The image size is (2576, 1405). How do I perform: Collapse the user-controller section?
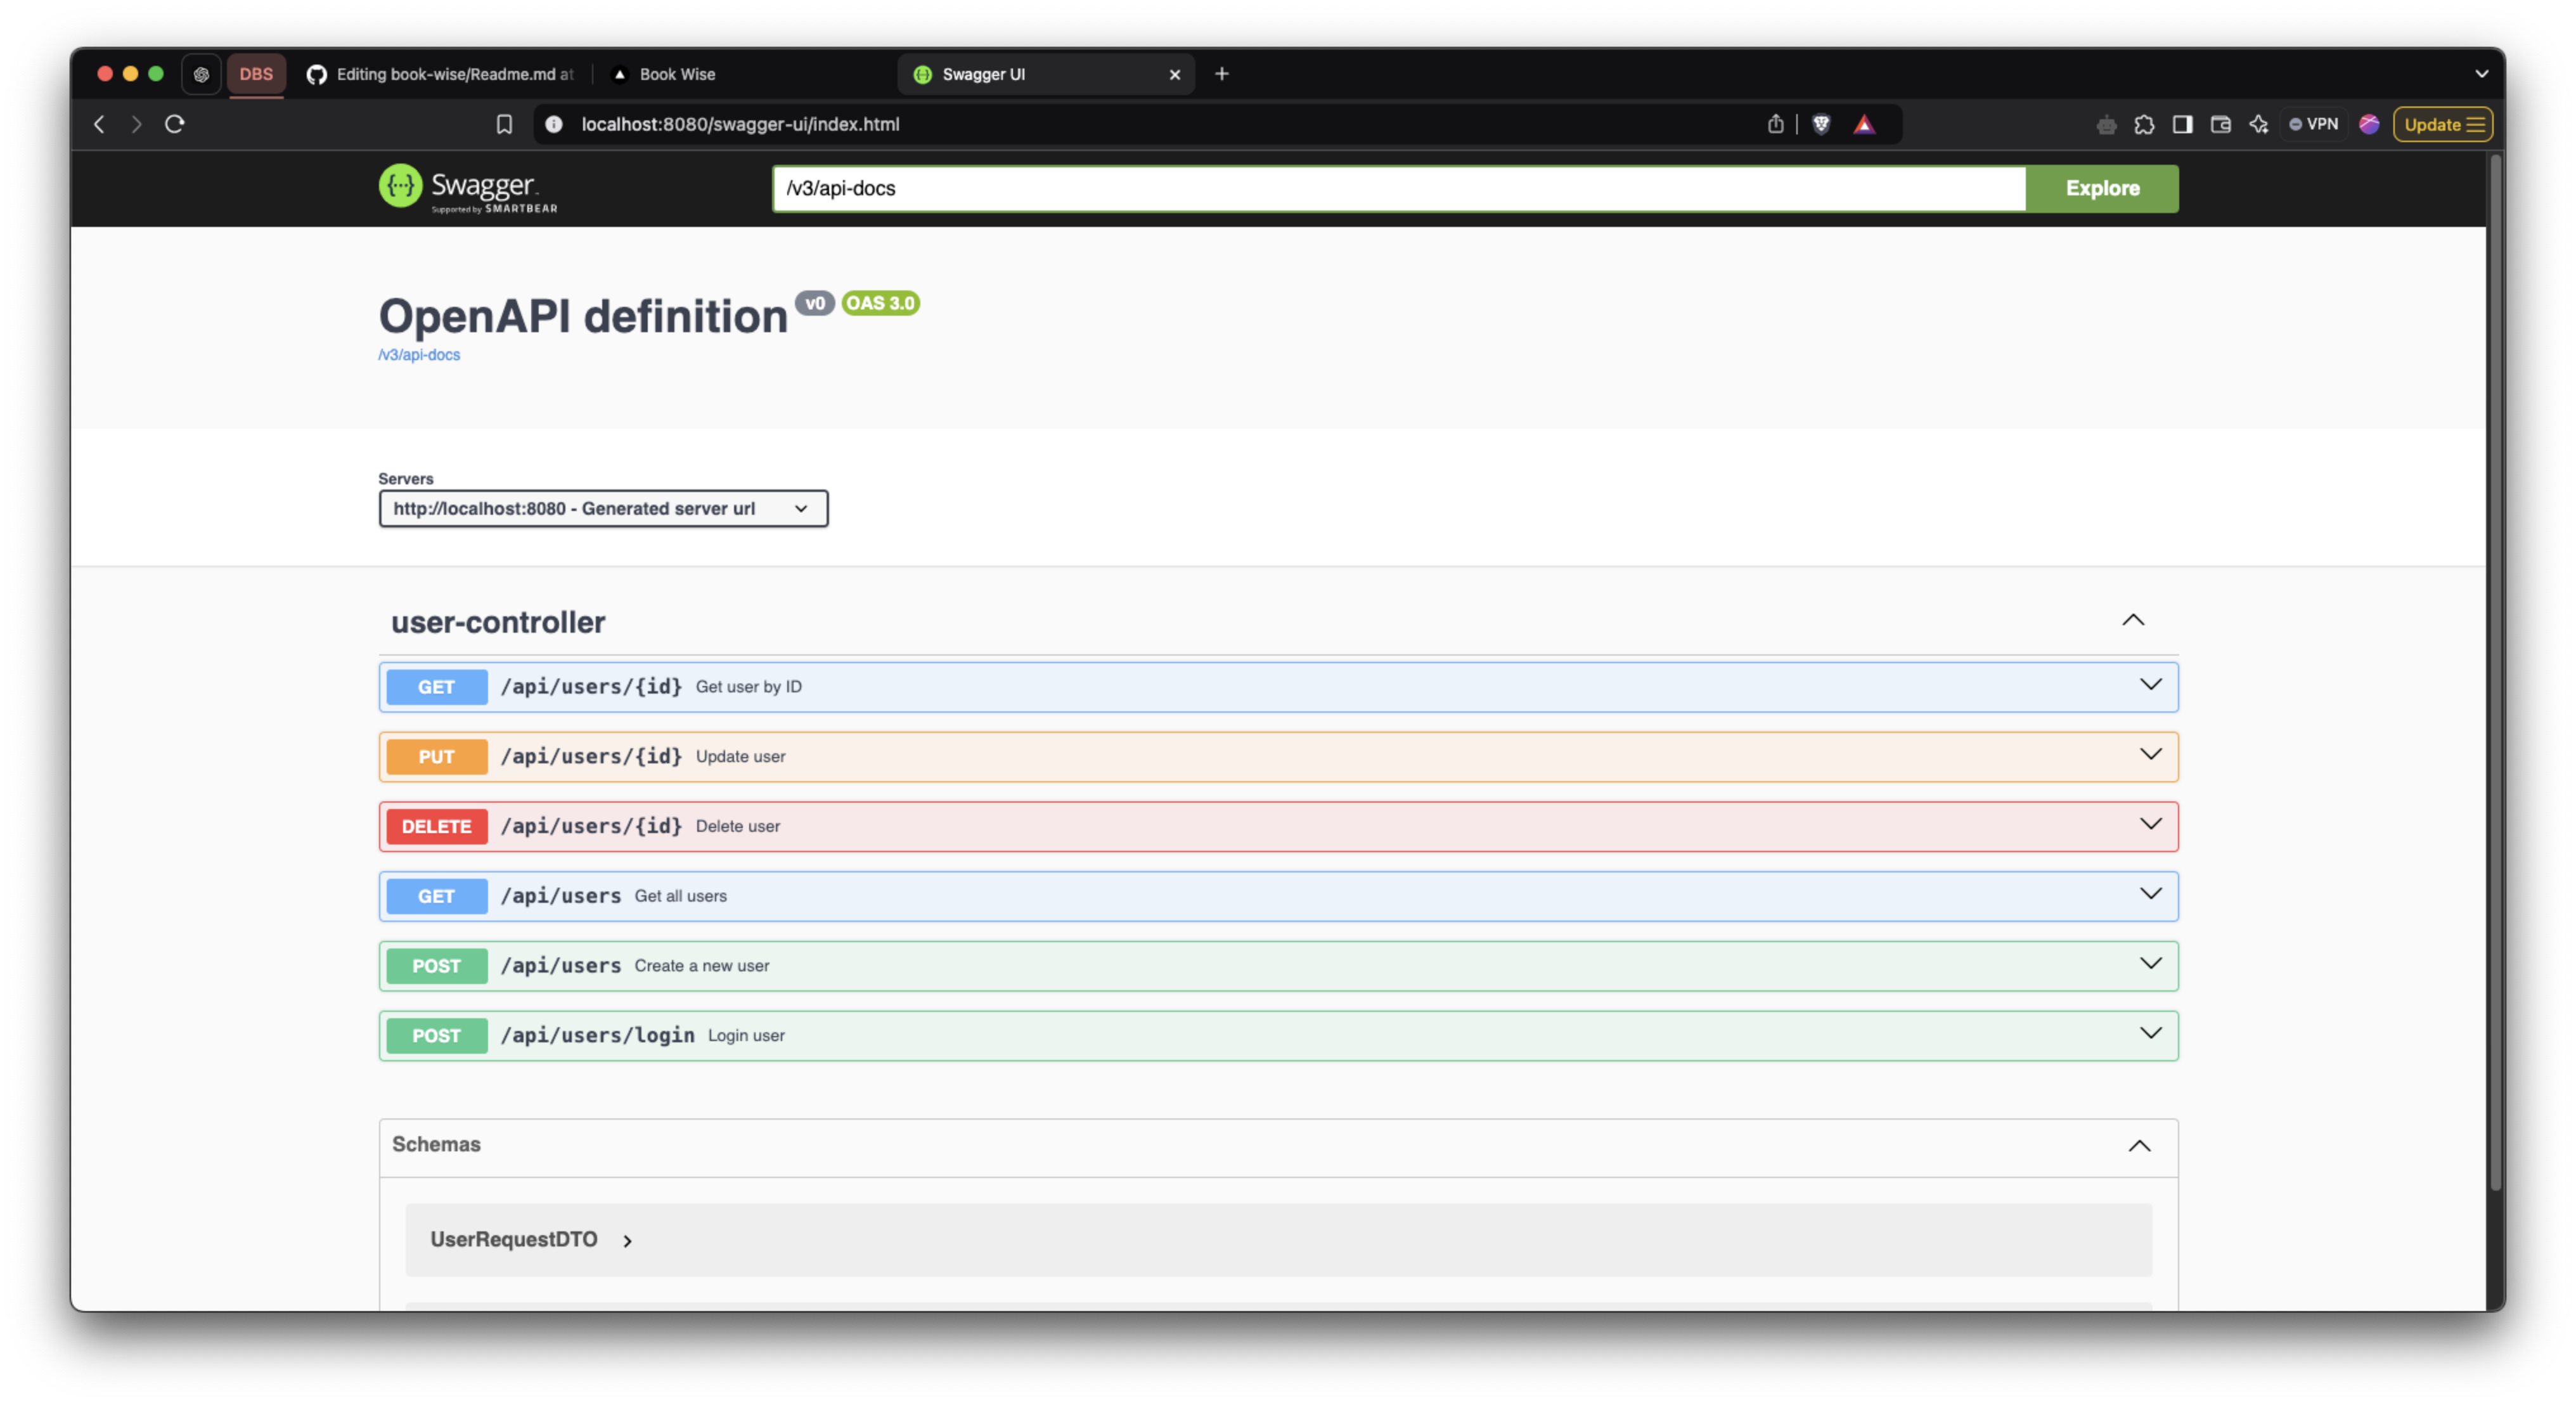pos(2133,620)
